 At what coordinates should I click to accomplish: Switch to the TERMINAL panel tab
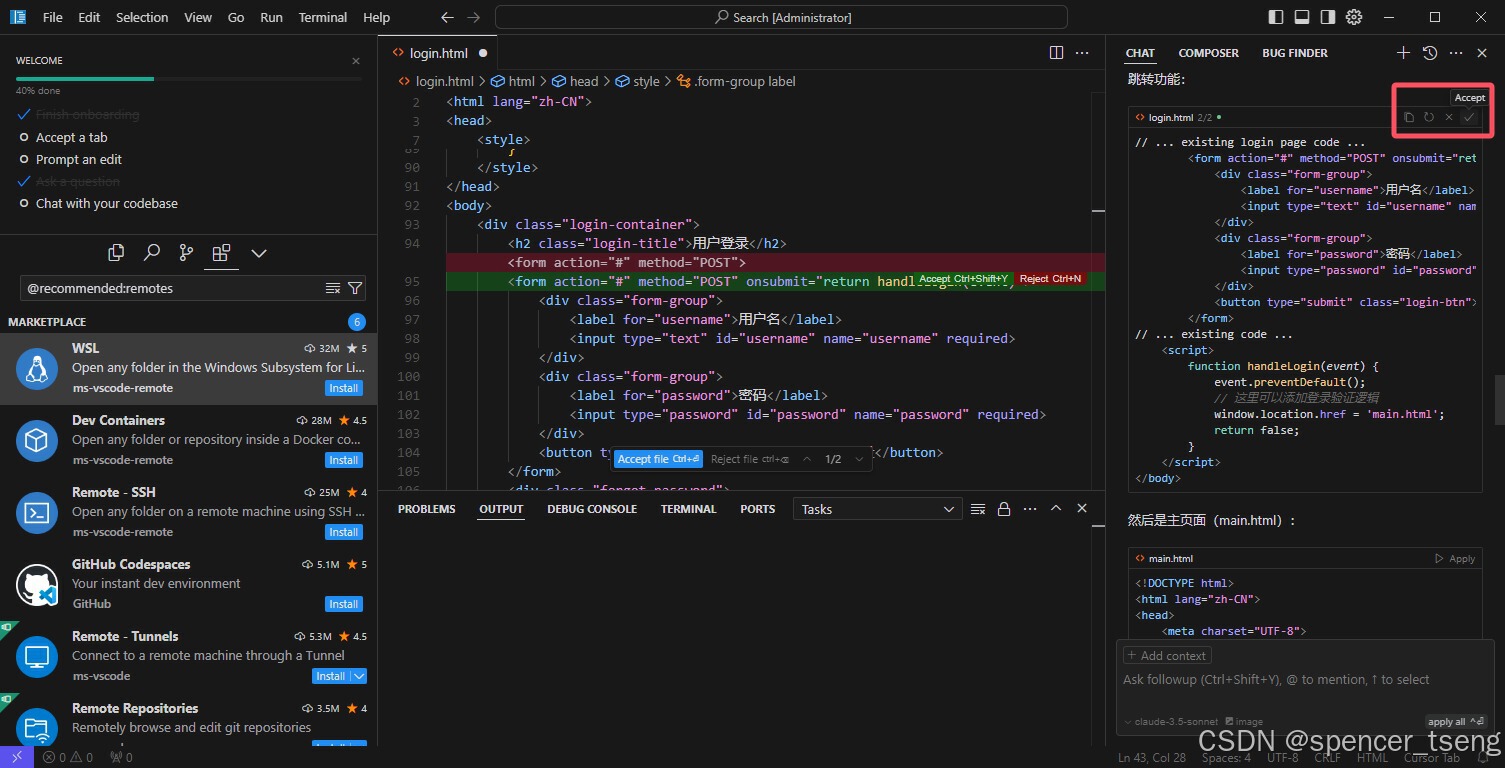point(688,509)
